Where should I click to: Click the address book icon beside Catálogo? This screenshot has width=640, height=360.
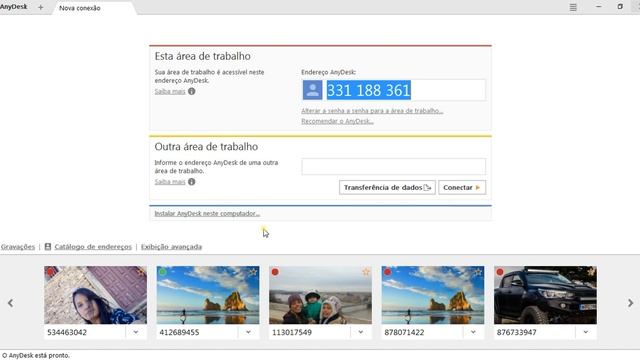[x=48, y=247]
